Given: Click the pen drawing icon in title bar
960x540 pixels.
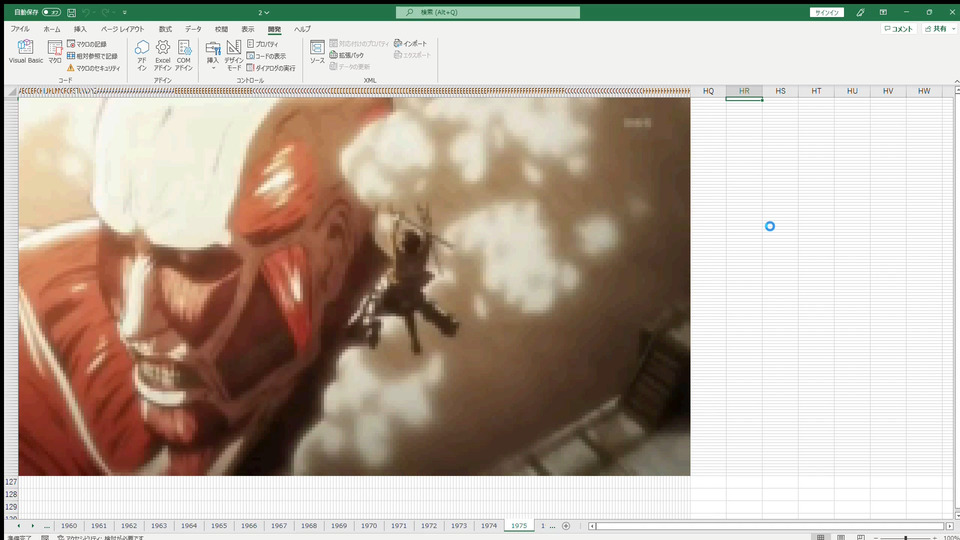Looking at the screenshot, I should click(x=860, y=12).
